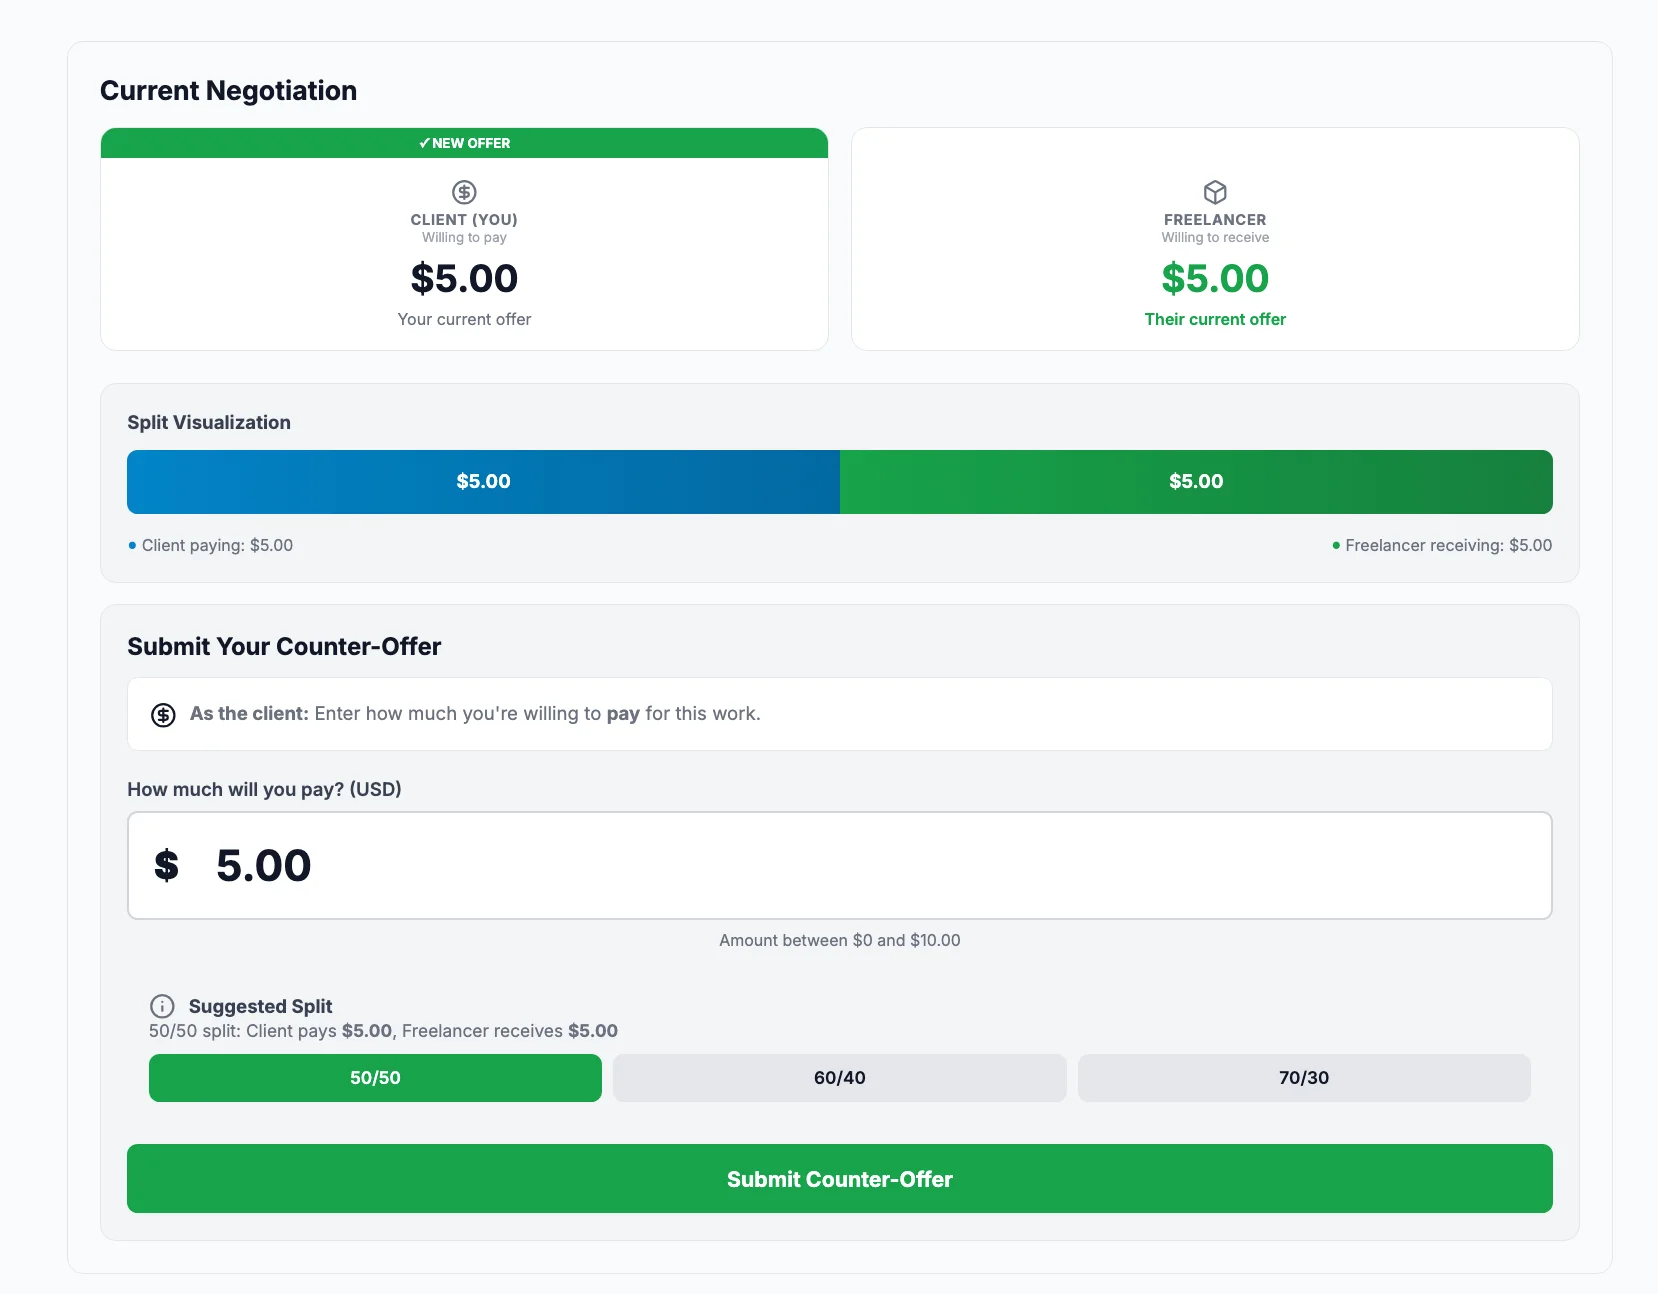Click the green dot beside Freelancer receiving

1336,546
